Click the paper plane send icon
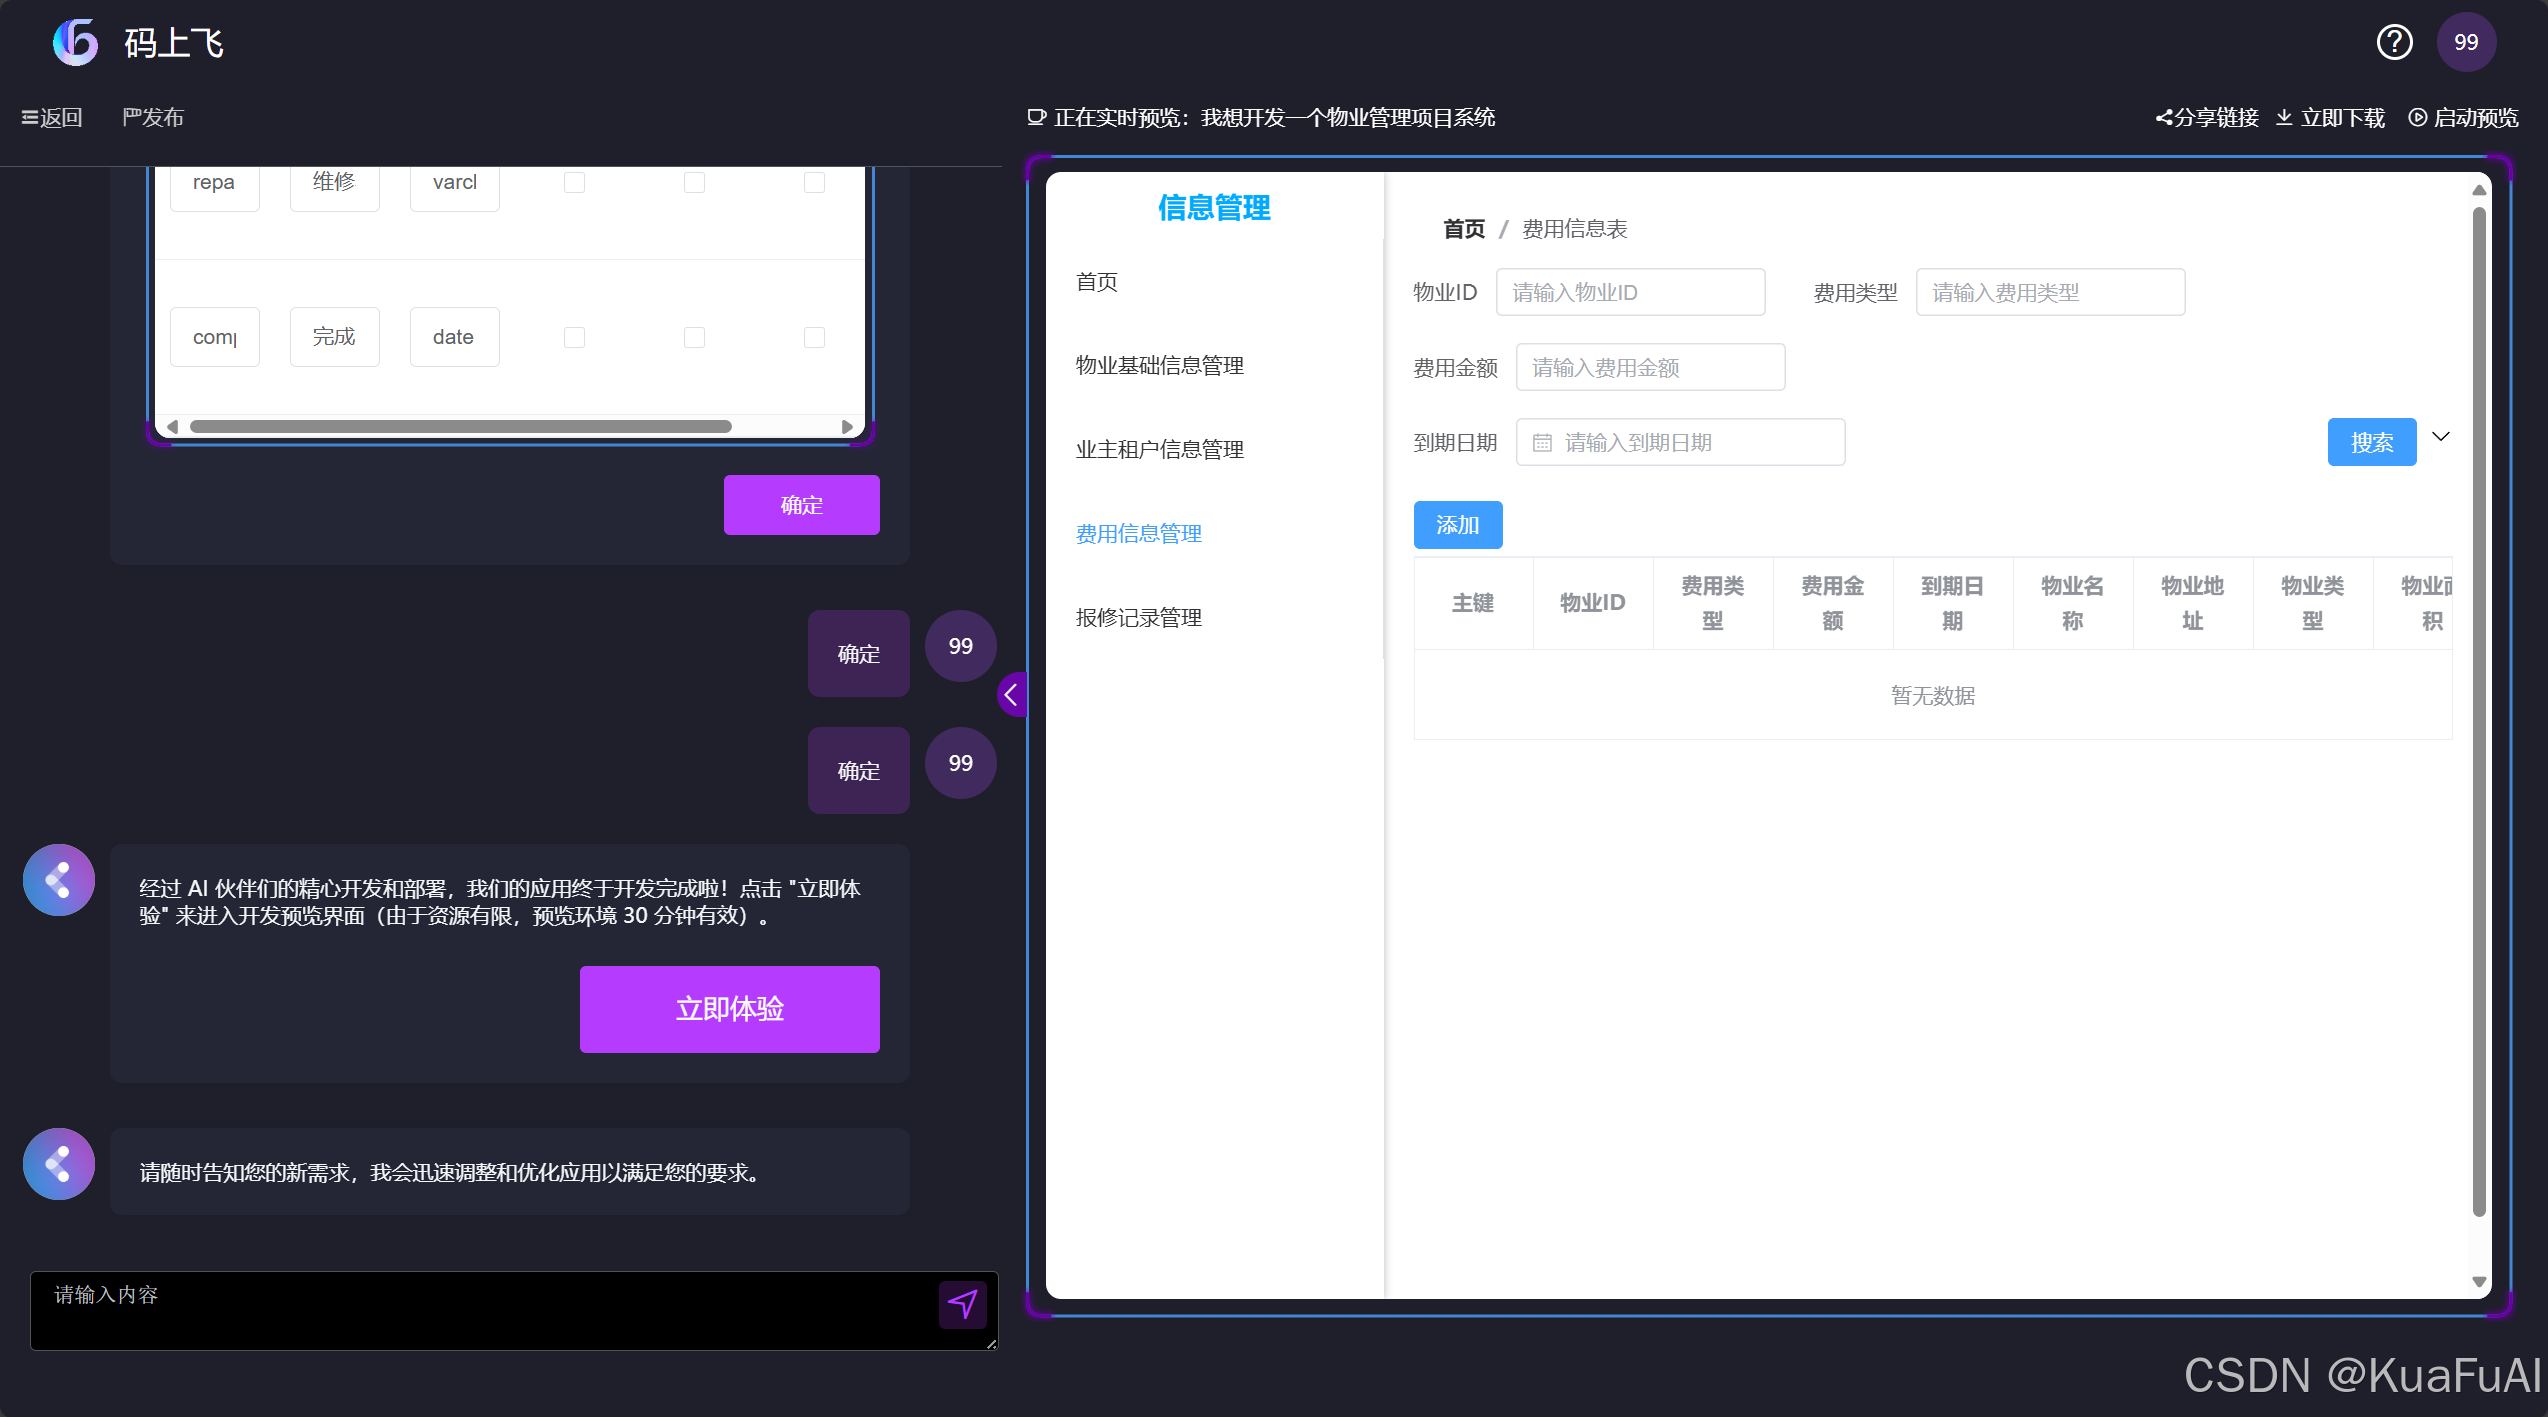This screenshot has width=2548, height=1417. [x=962, y=1304]
